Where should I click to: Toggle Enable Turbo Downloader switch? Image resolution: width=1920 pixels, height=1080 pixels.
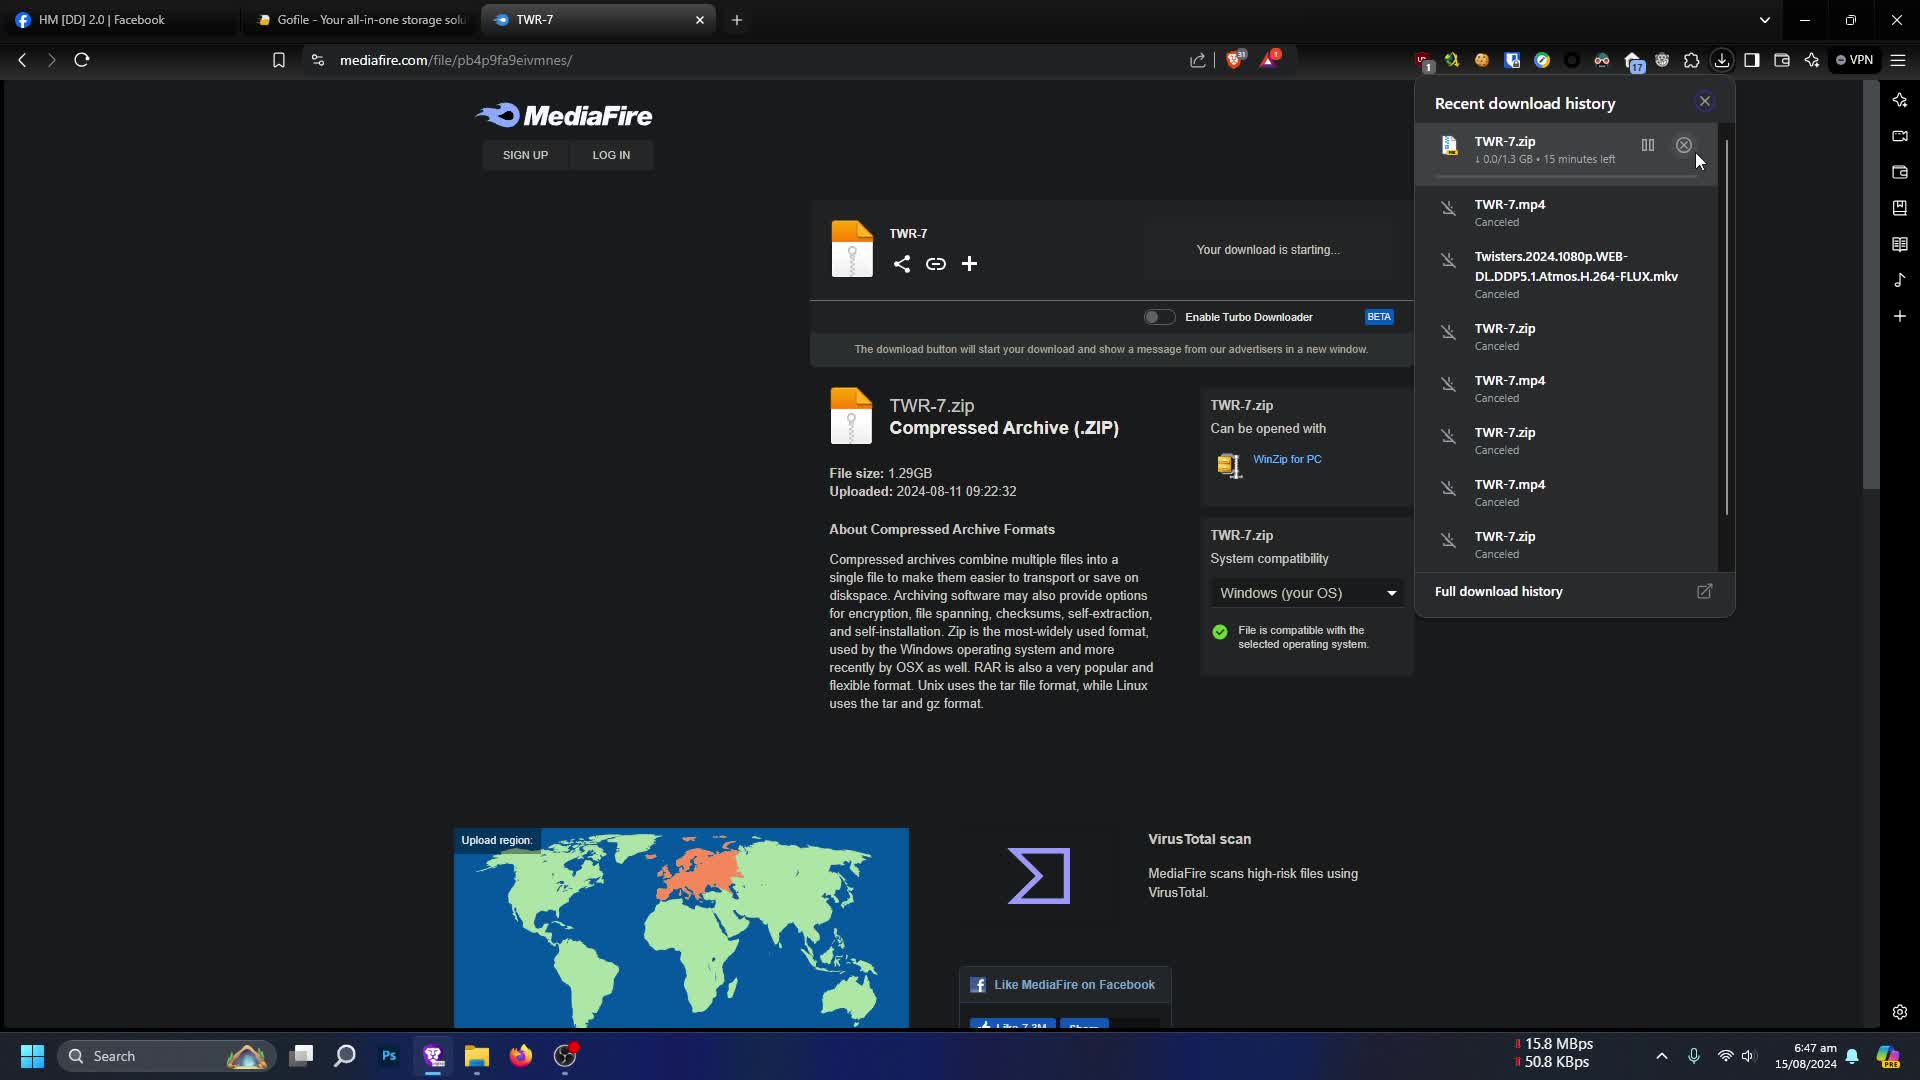point(1159,317)
